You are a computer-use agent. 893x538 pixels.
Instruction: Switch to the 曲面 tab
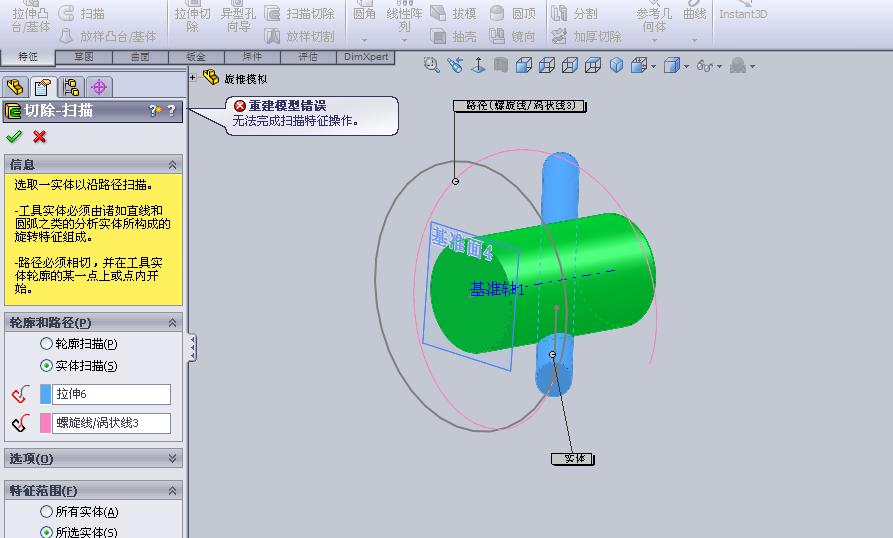pos(140,56)
